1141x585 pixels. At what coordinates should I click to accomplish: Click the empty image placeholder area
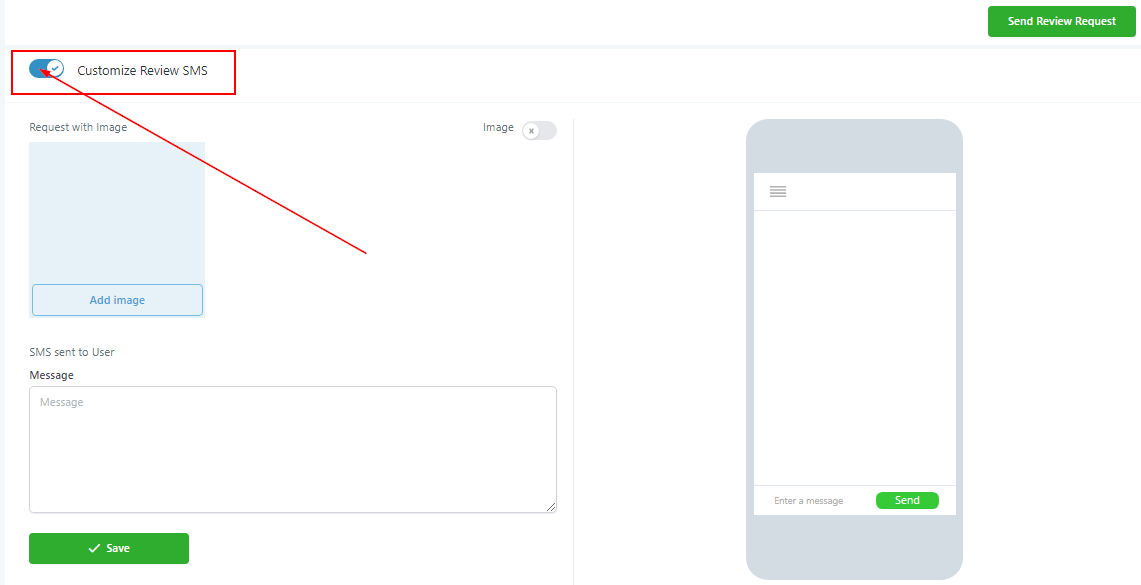[x=117, y=212]
